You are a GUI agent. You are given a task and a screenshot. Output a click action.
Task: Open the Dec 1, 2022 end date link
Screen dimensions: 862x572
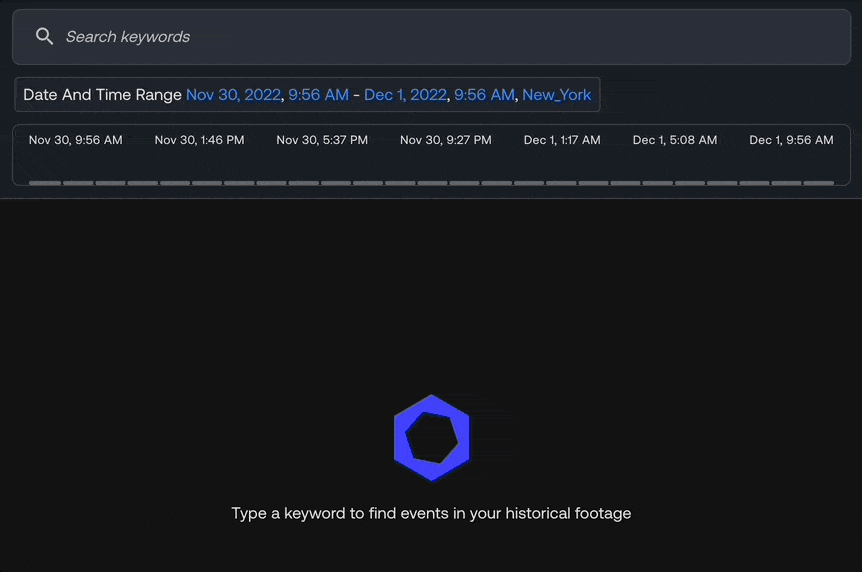pos(405,95)
